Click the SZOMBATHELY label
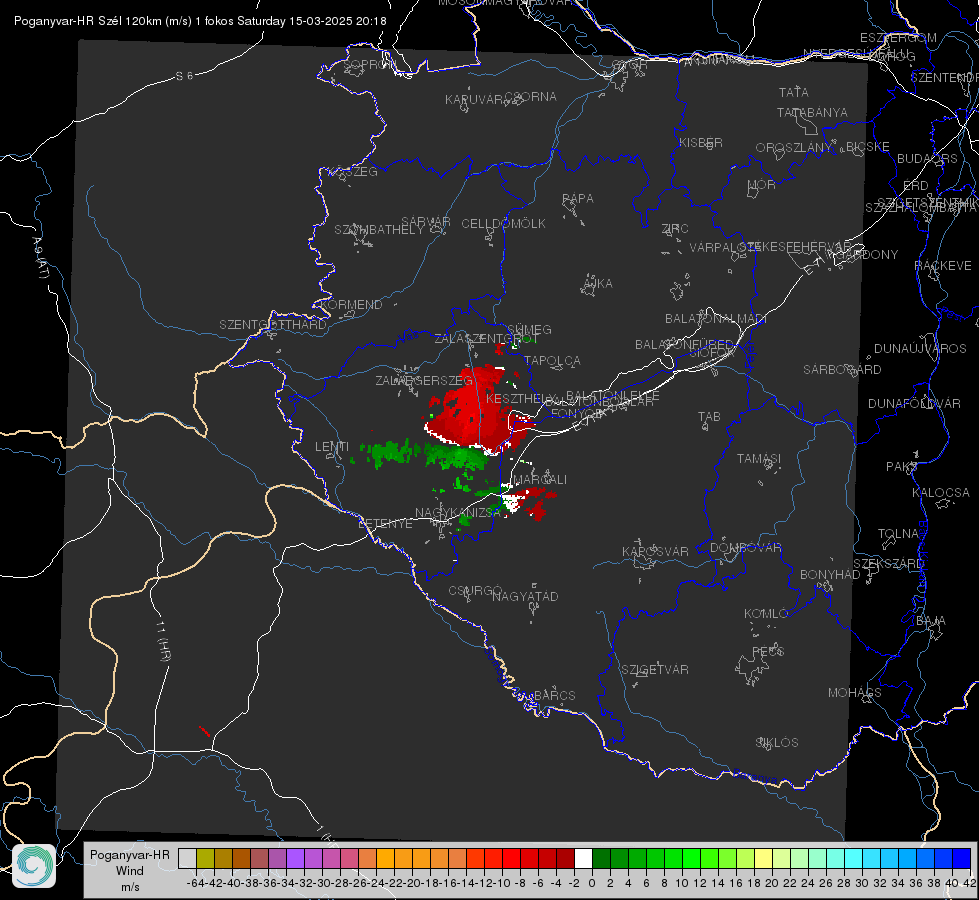The image size is (979, 900). (x=379, y=230)
